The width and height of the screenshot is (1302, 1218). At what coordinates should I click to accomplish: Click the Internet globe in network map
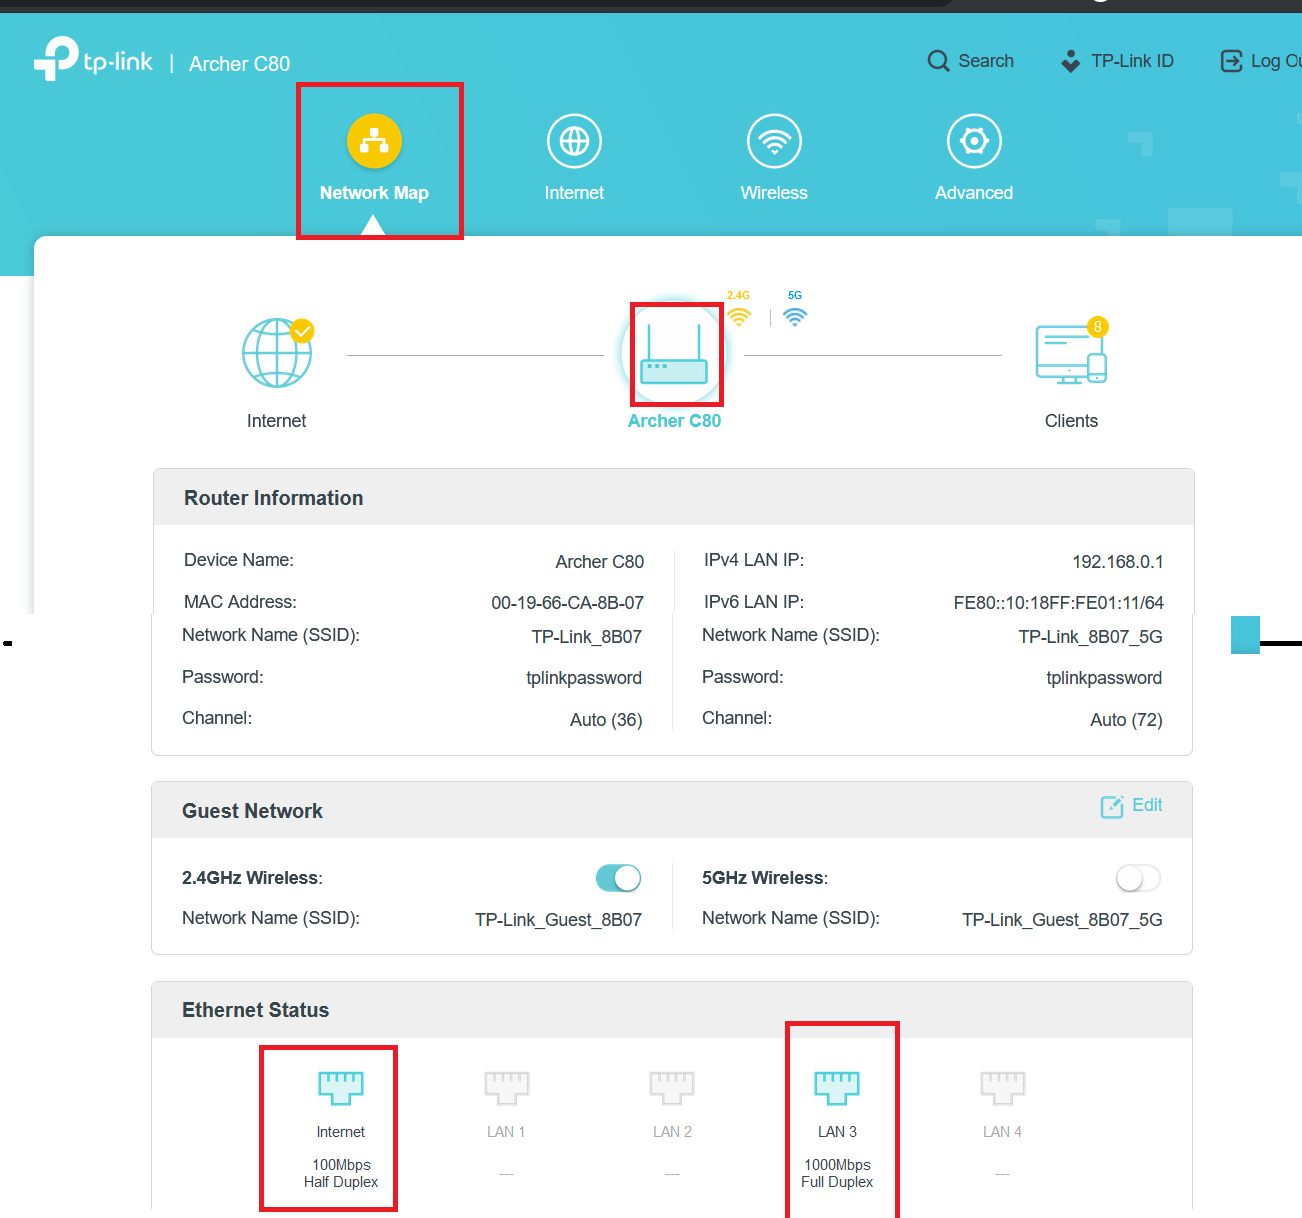pos(277,354)
